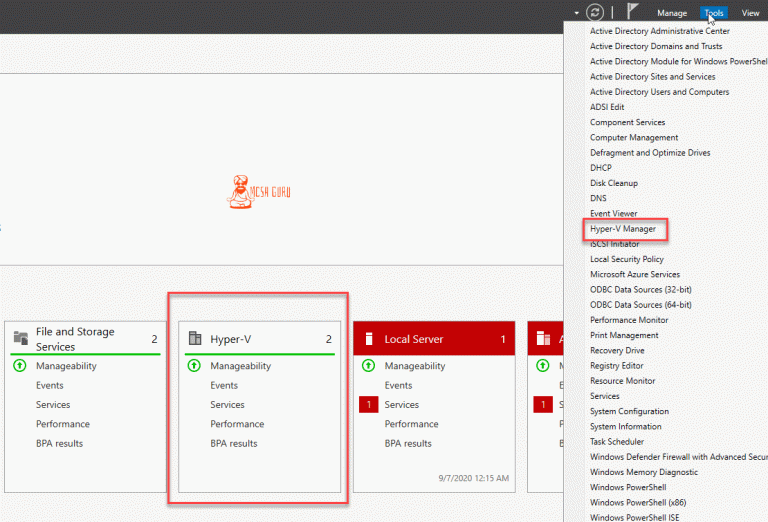
Task: Click the refresh icon in header
Action: 595,12
